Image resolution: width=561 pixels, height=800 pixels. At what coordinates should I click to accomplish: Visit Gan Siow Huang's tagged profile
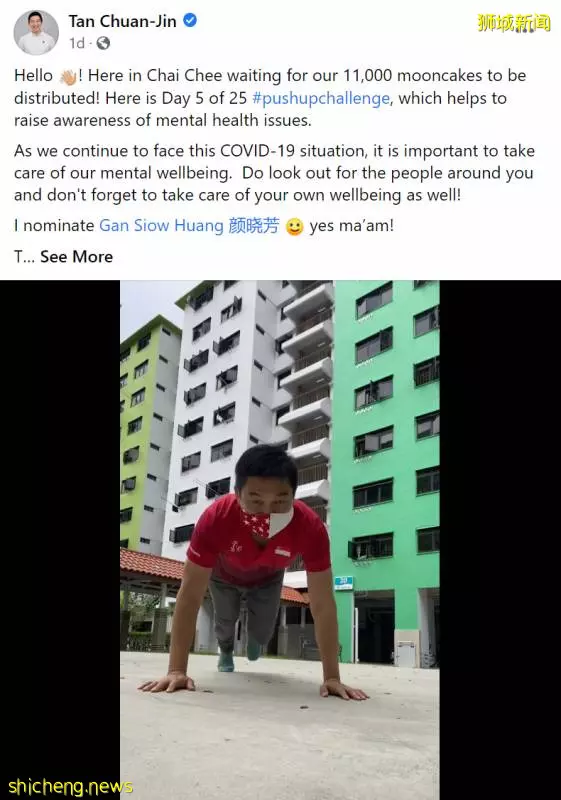pyautogui.click(x=189, y=226)
